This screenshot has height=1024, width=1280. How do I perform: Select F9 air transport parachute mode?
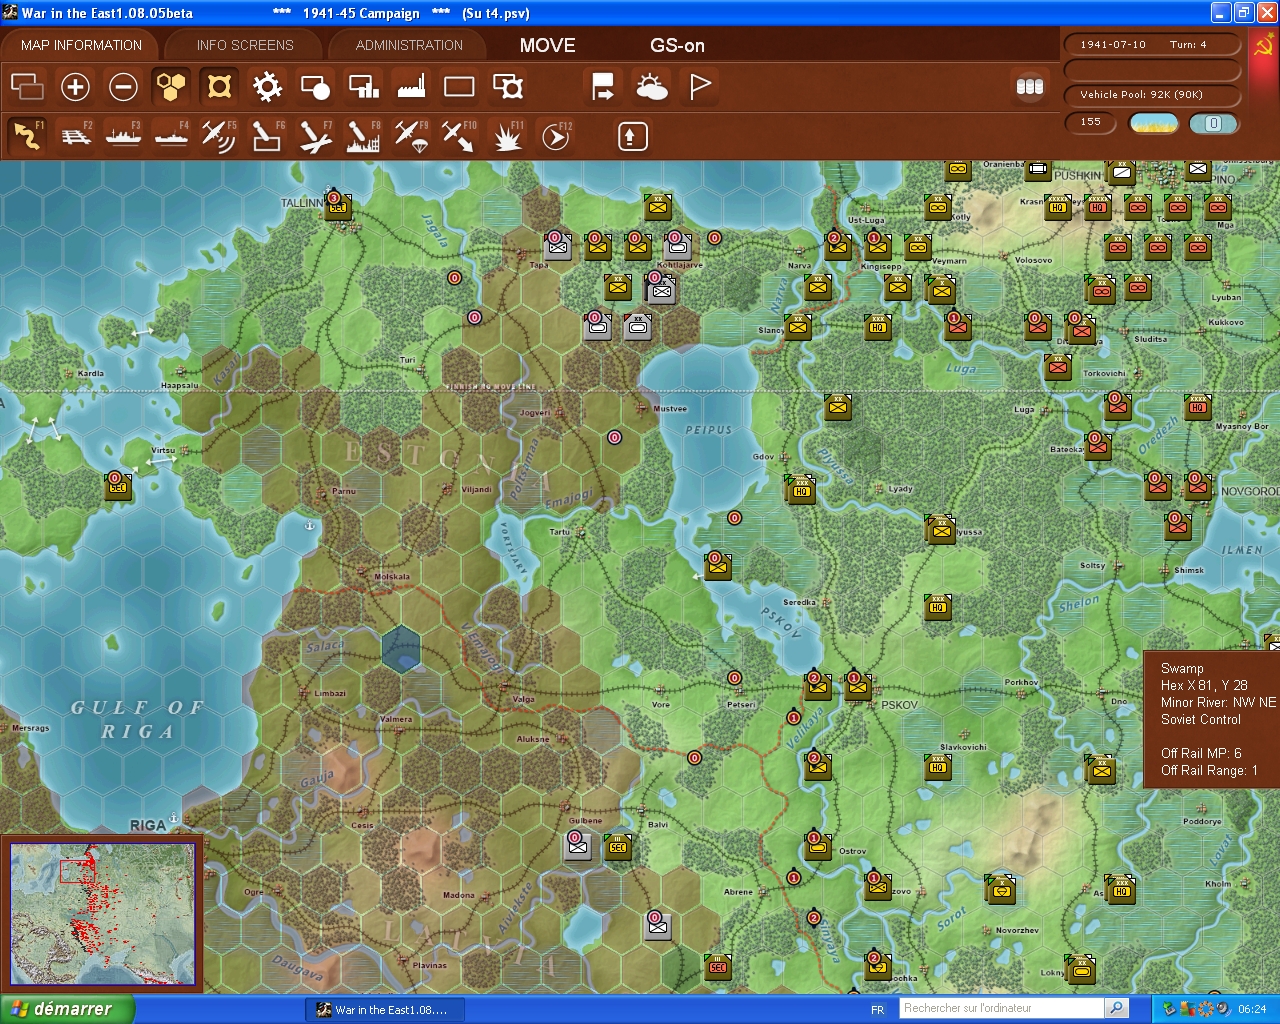pyautogui.click(x=411, y=136)
